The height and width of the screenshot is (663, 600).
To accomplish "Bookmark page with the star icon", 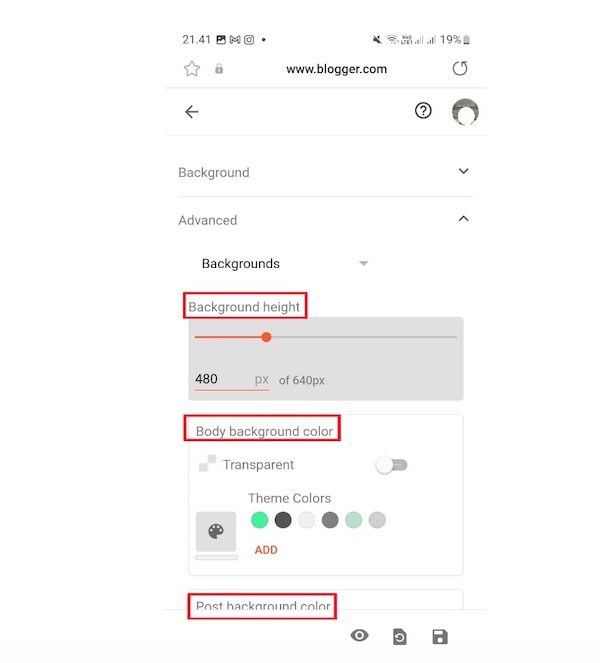I will tap(192, 68).
